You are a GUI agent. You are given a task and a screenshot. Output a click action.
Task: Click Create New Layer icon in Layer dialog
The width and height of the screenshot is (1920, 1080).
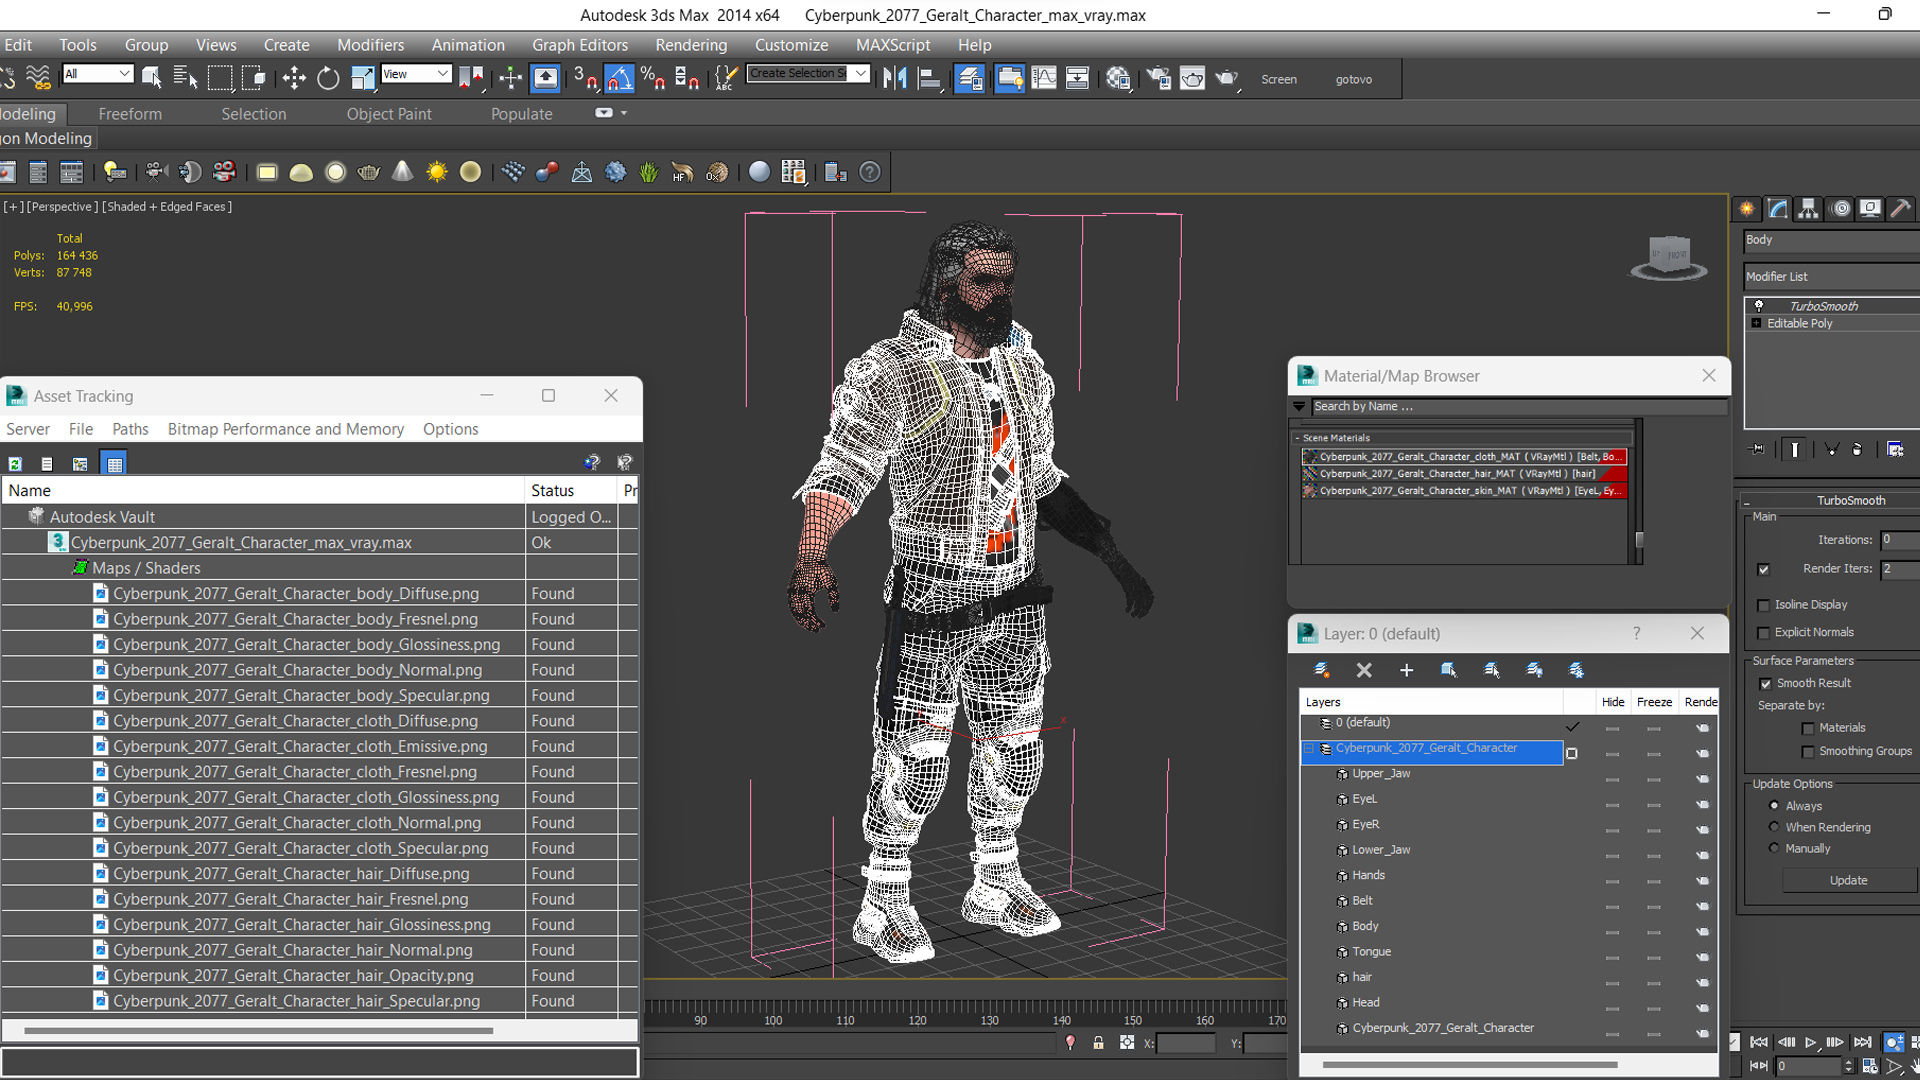1321,670
